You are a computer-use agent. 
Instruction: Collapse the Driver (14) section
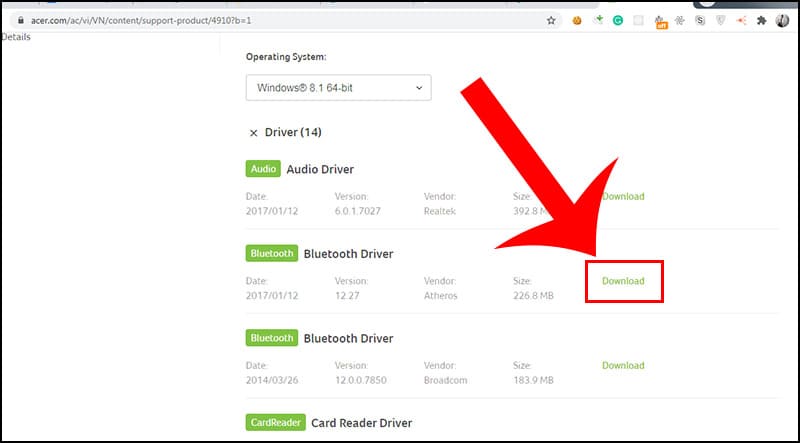coord(253,133)
